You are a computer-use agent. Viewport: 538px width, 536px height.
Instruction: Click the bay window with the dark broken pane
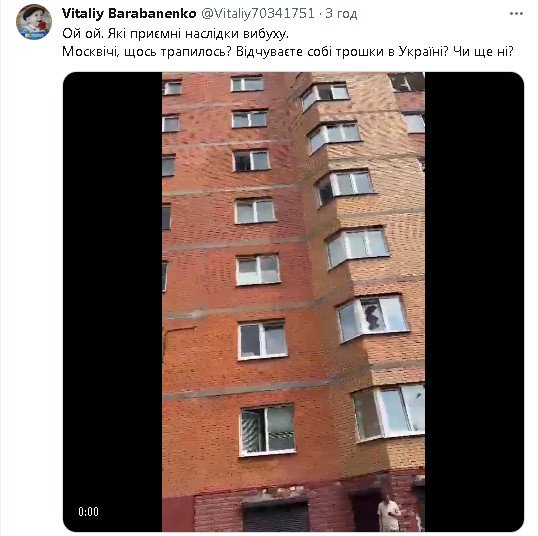pos(373,317)
